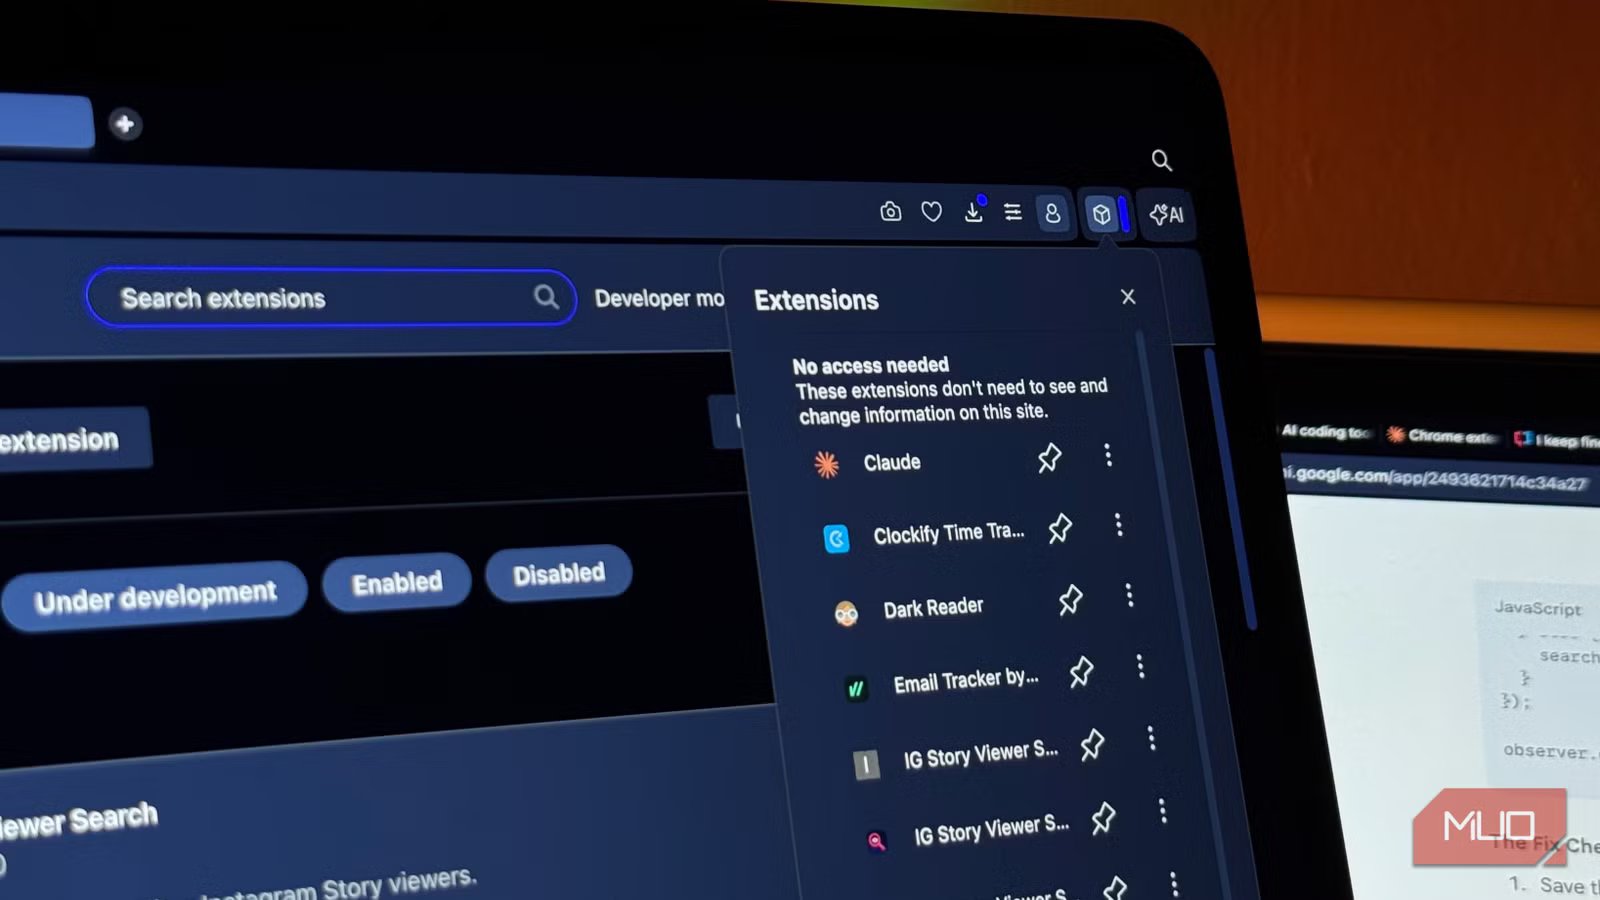The image size is (1600, 900).
Task: Open the profile account icon
Action: click(x=1052, y=214)
